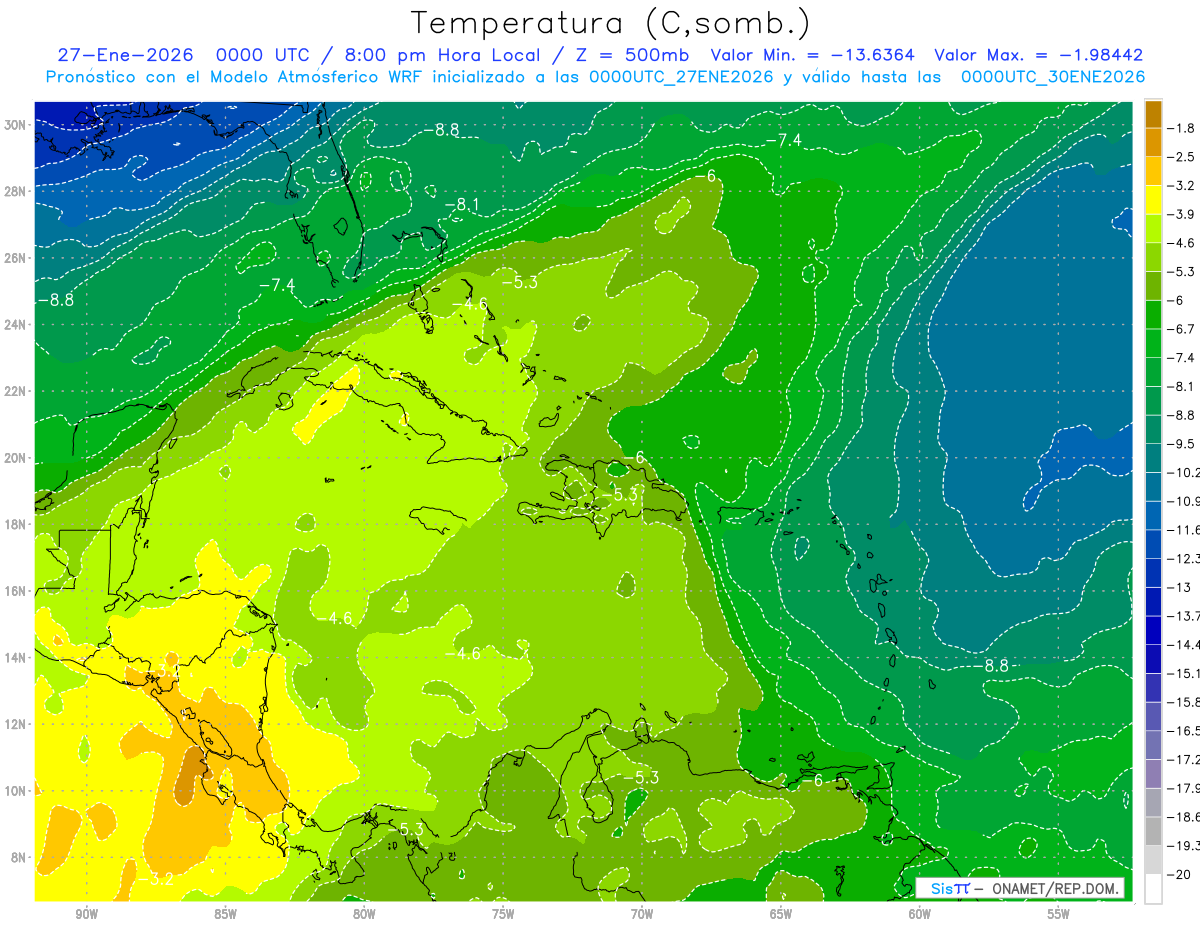This screenshot has height=927, width=1200.
Task: Click the "22N" latitude axis label
Action: tap(16, 391)
